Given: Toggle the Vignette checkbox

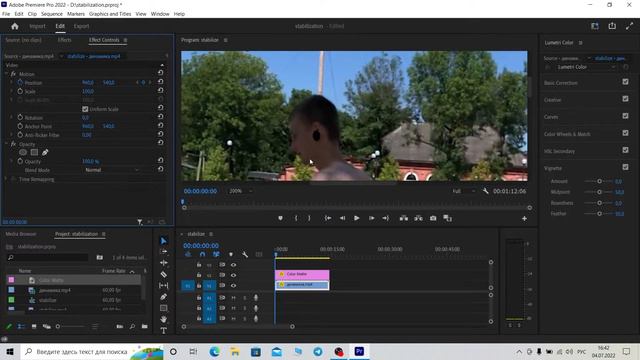Looking at the screenshot, I should (625, 167).
